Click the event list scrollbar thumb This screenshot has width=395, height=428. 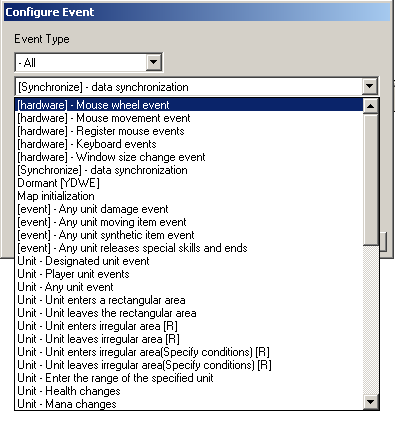371,180
